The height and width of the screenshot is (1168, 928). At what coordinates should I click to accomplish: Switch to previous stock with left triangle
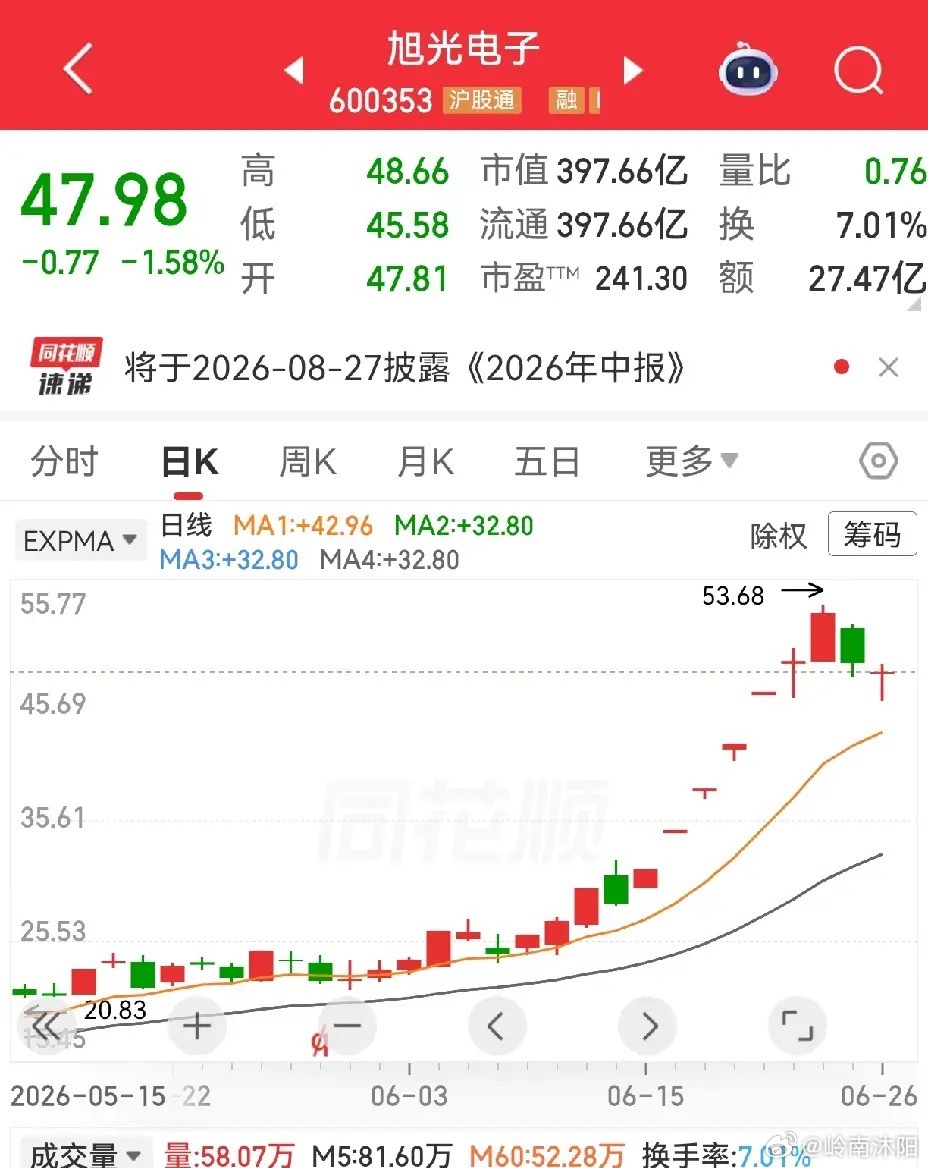click(x=294, y=70)
